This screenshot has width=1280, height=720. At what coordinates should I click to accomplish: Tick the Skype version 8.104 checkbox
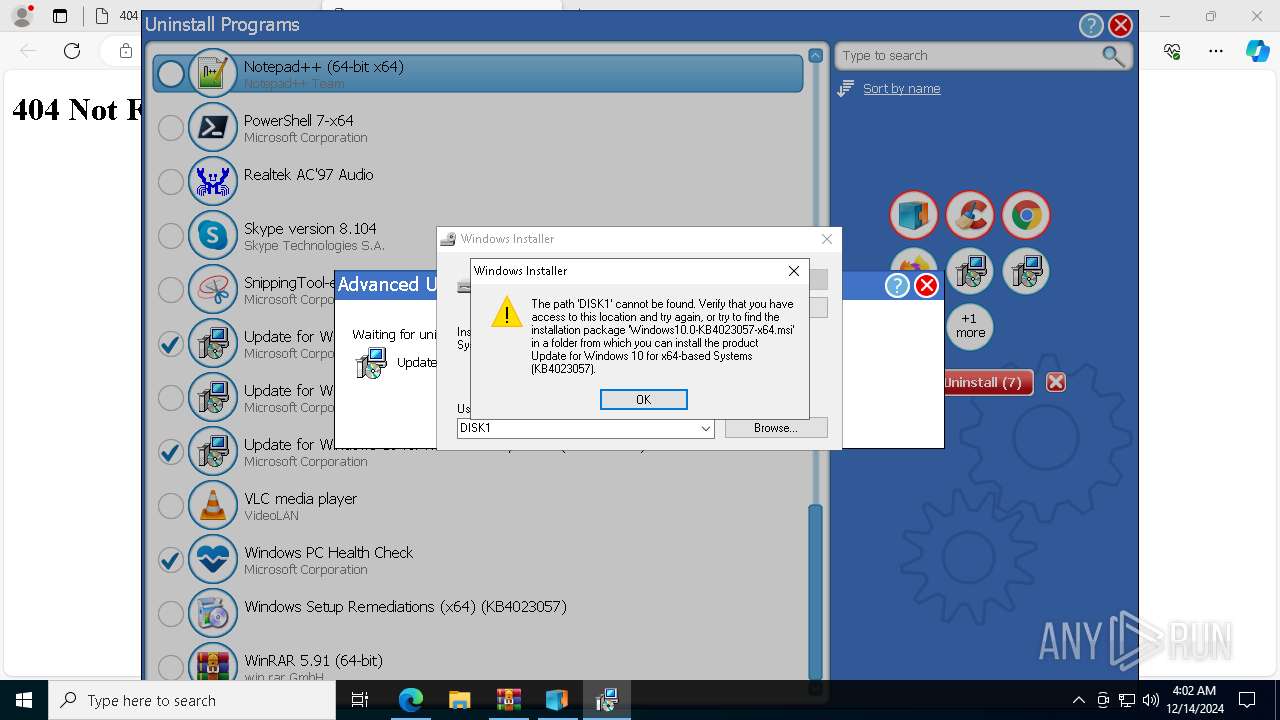(171, 235)
